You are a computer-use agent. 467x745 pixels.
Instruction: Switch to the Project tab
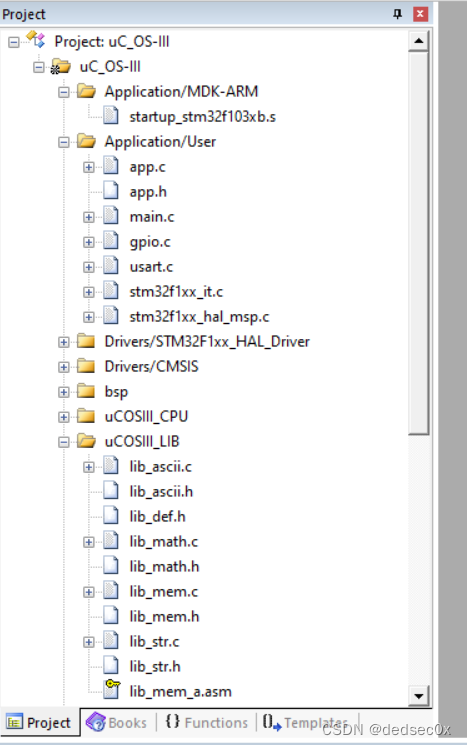40,722
